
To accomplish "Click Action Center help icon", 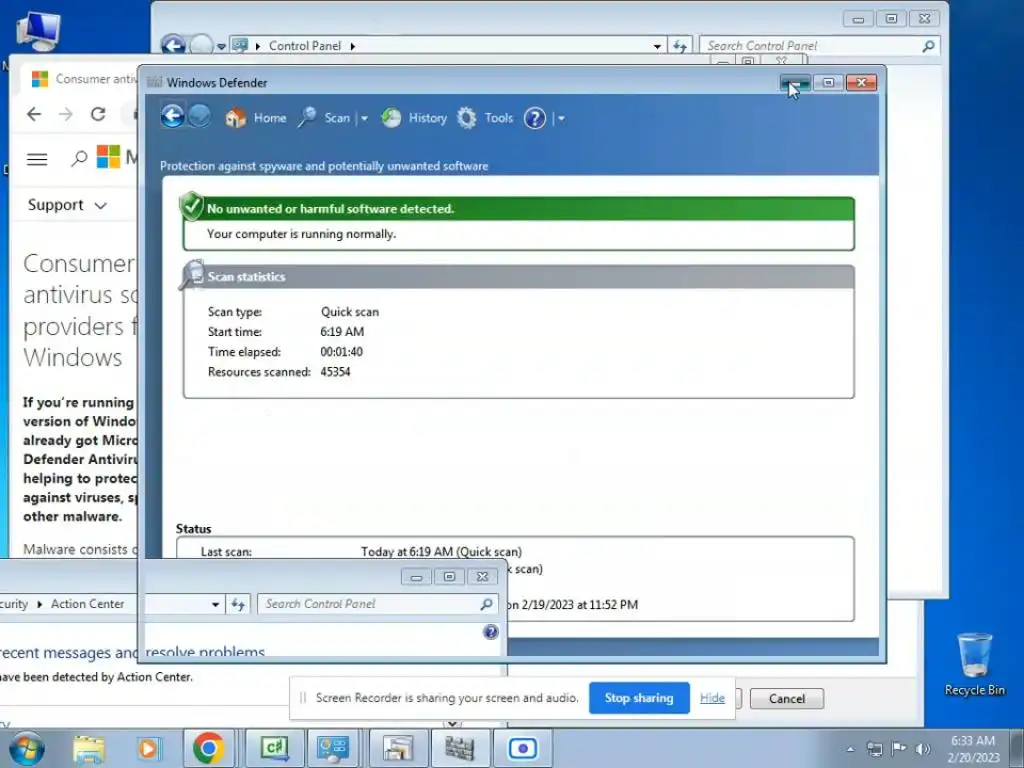I will tap(490, 632).
